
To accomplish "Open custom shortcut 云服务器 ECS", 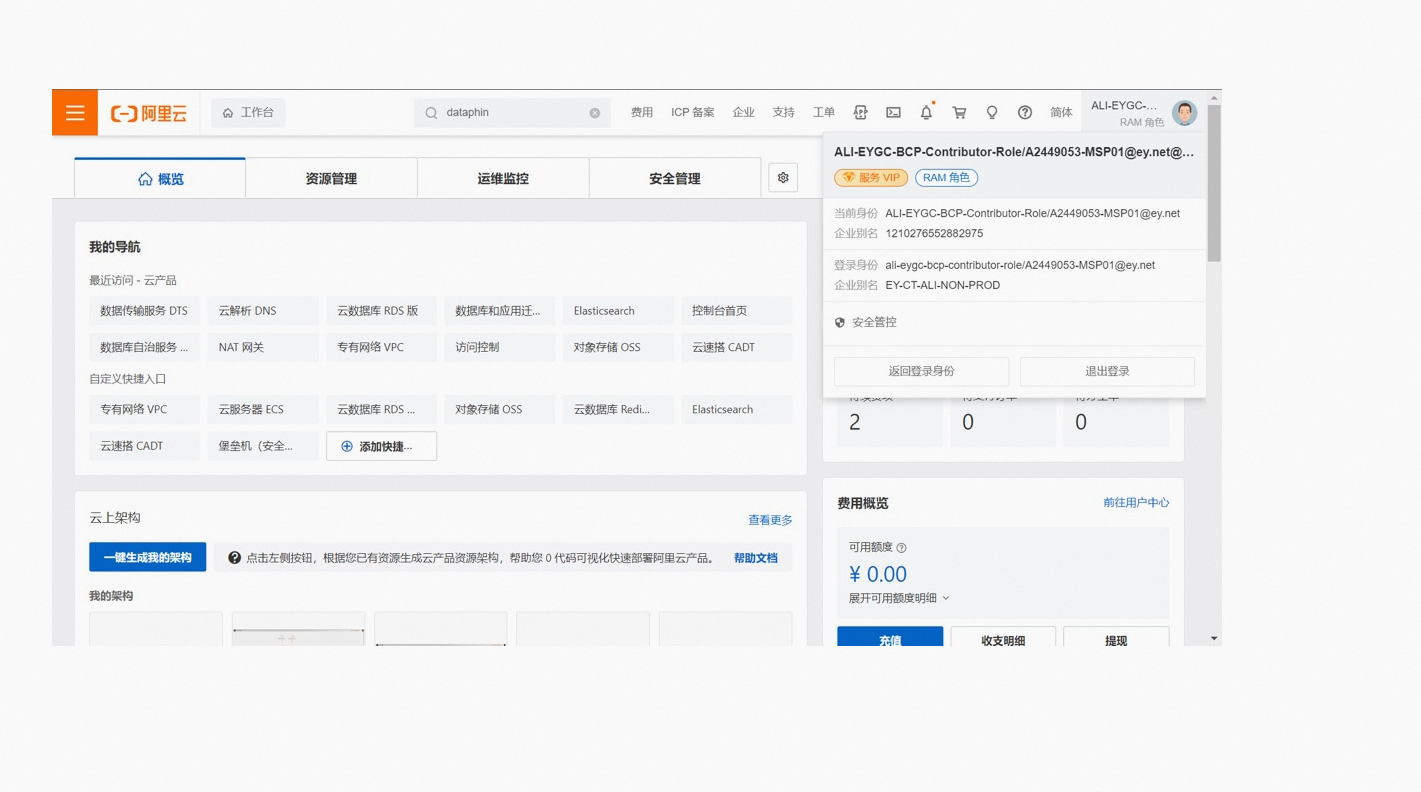I will [263, 409].
